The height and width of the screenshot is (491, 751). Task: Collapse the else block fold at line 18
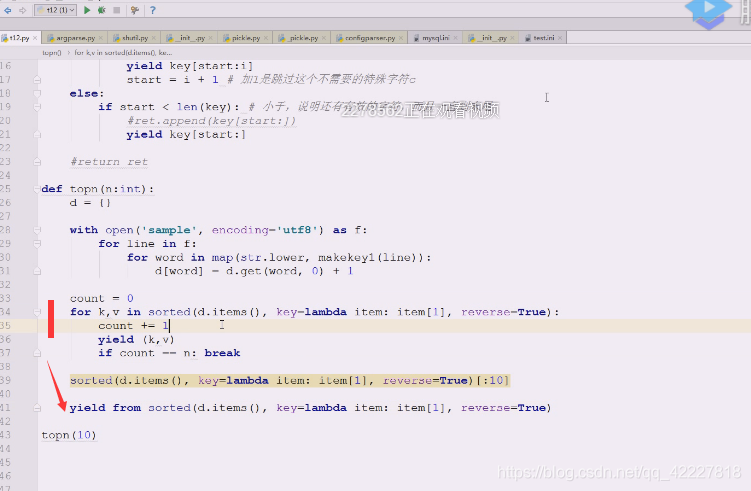(x=37, y=93)
